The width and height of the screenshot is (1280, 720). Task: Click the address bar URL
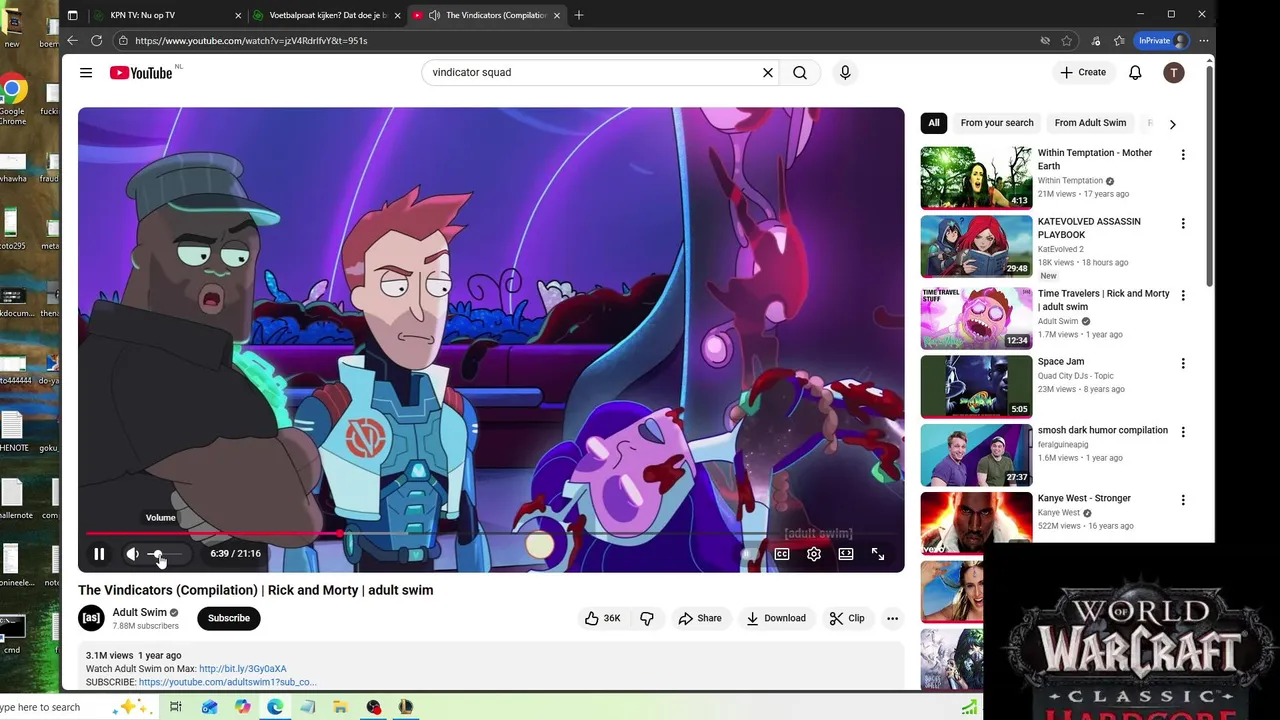[251, 41]
